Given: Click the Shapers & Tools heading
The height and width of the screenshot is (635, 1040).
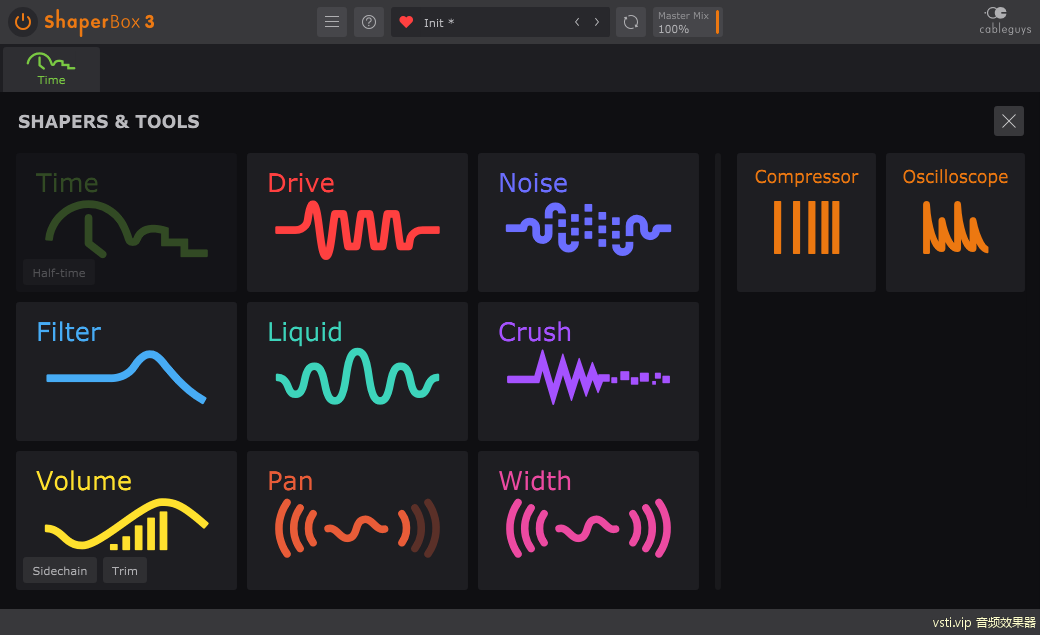Looking at the screenshot, I should tap(109, 121).
